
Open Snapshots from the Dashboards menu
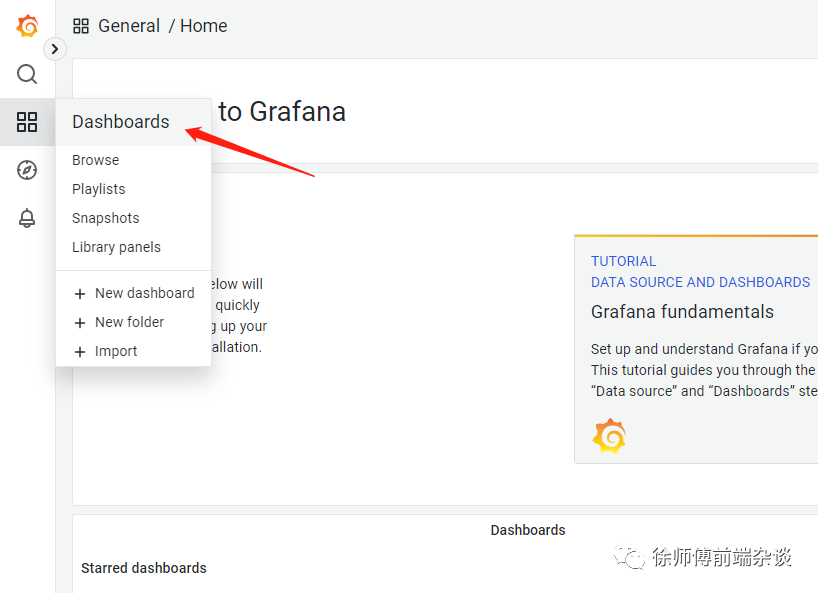point(105,218)
